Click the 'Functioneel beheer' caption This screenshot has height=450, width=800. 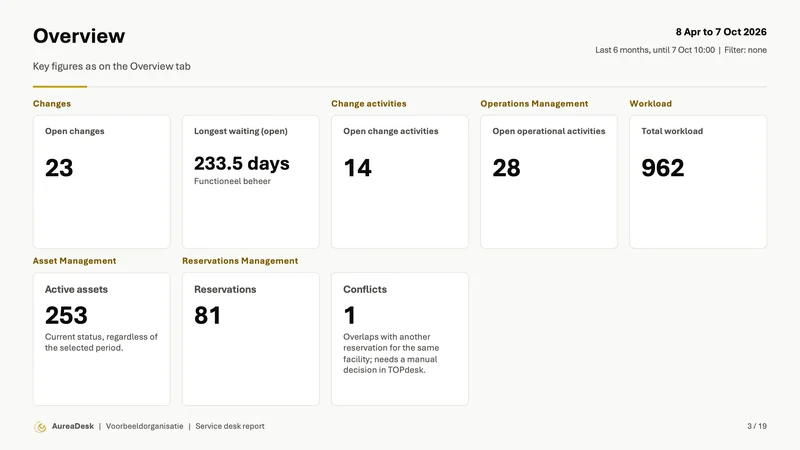[x=232, y=181]
